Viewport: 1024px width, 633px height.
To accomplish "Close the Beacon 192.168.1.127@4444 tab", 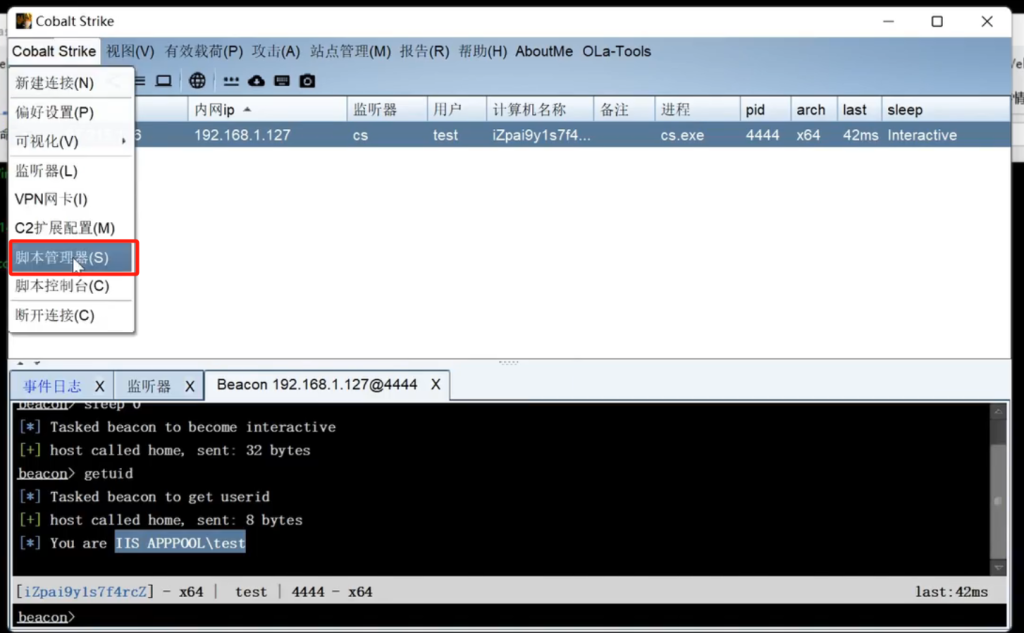I will (436, 385).
